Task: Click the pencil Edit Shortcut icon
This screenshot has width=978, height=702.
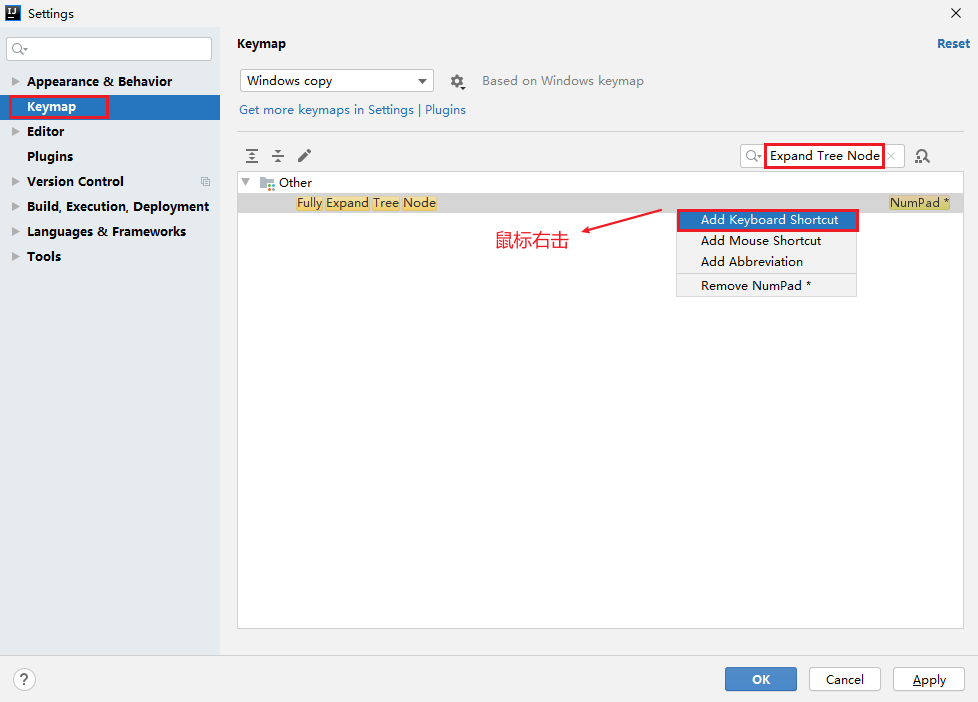Action: (x=304, y=156)
